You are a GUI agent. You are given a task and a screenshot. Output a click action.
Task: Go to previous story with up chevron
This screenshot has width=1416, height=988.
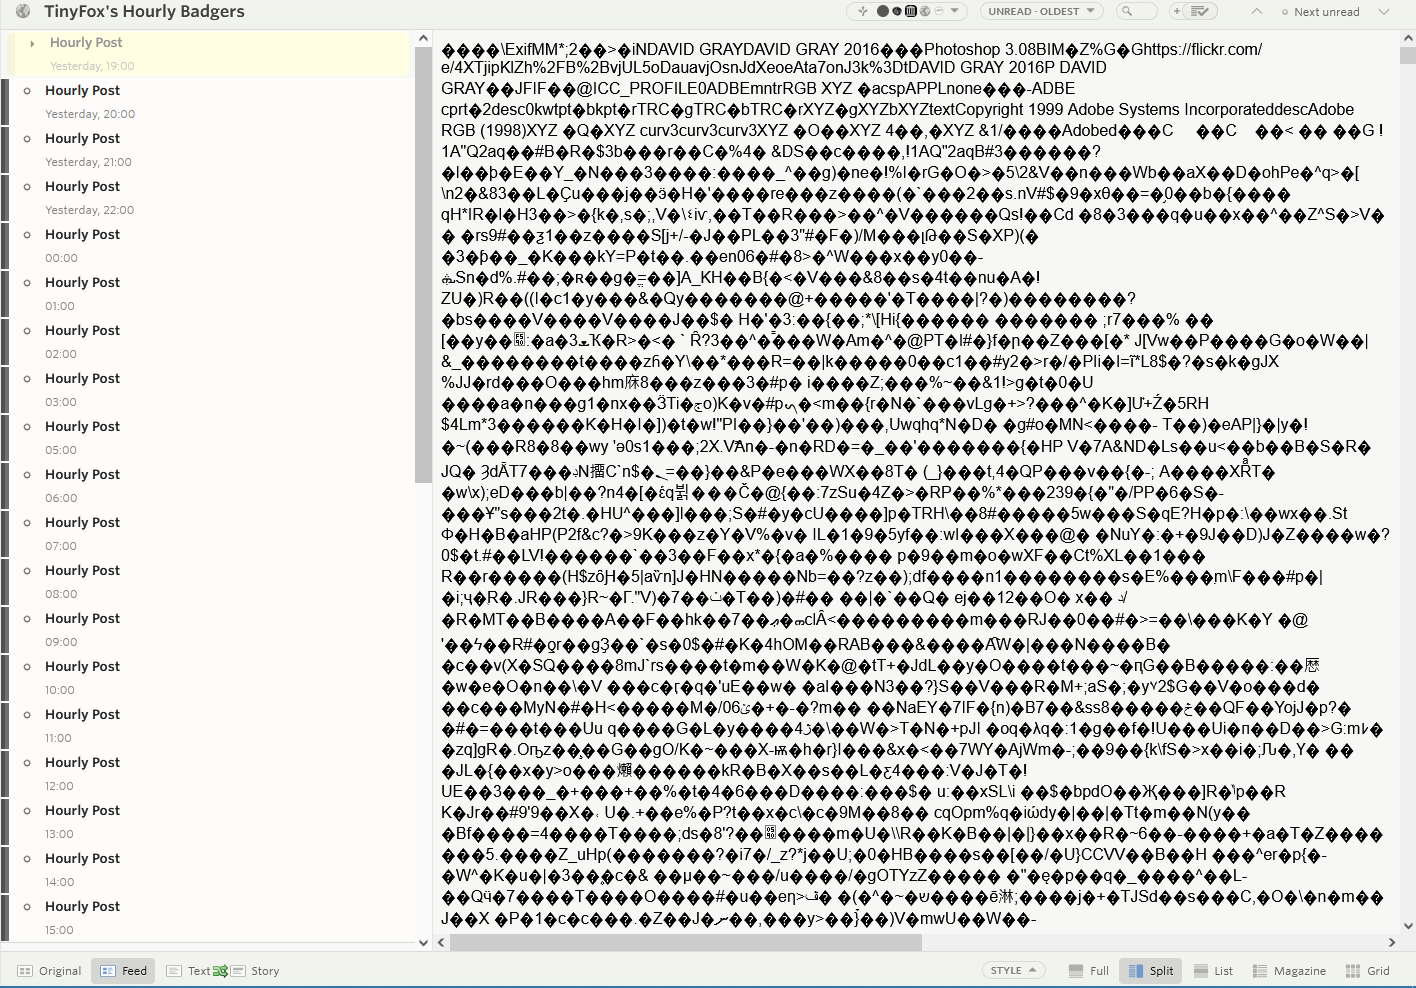1256,12
